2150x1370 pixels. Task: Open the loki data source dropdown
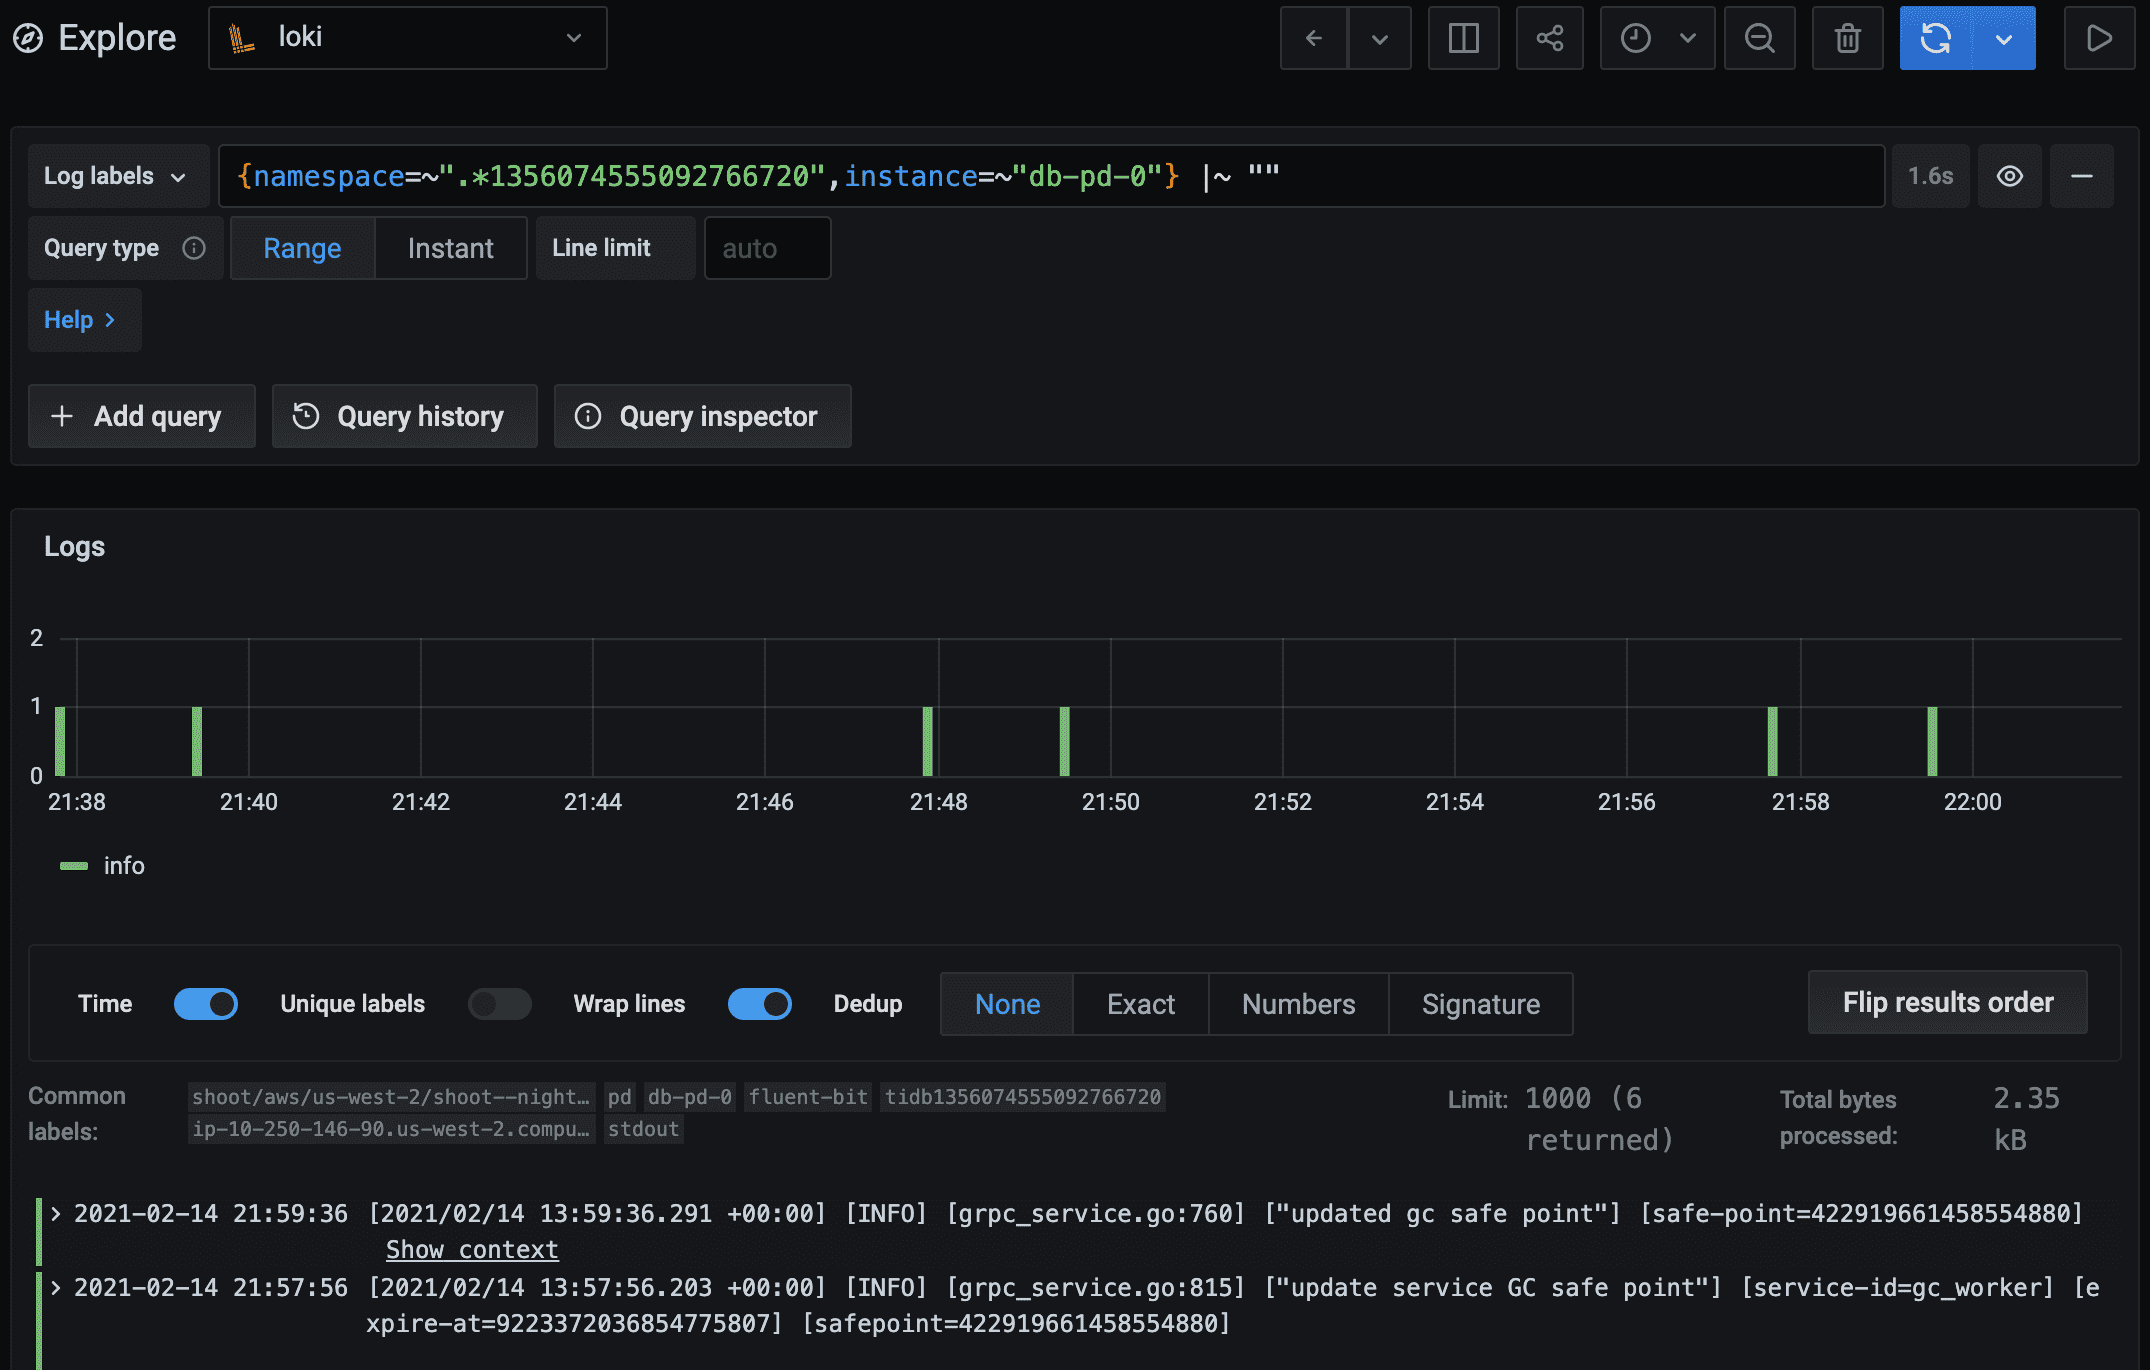click(407, 38)
